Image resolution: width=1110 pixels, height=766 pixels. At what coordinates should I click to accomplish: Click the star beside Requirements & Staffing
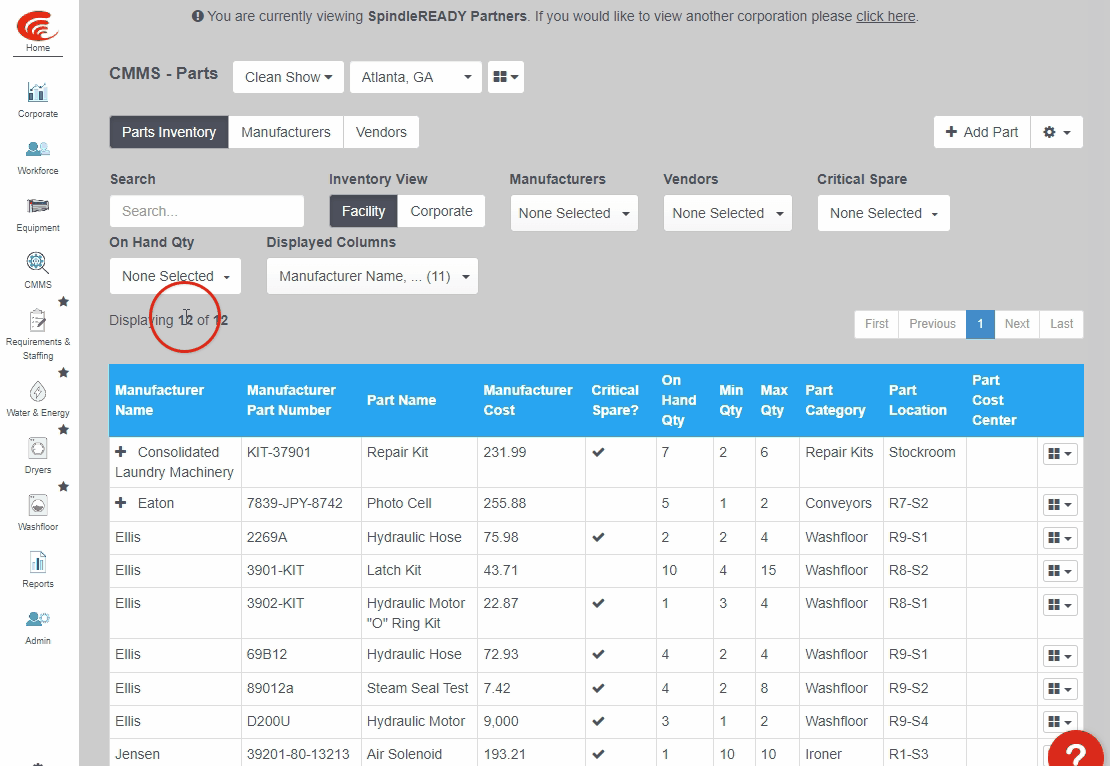(x=63, y=302)
